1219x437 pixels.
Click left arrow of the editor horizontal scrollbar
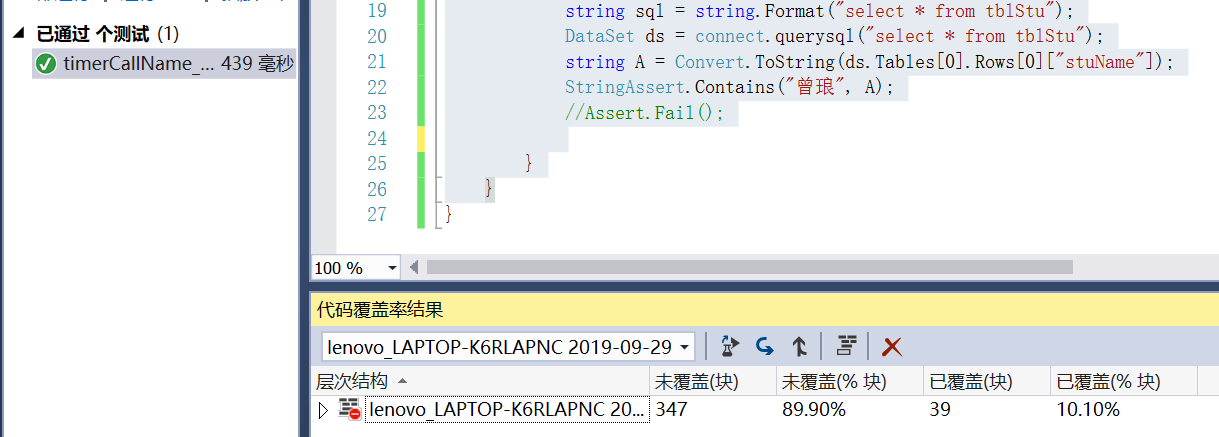pyautogui.click(x=416, y=267)
